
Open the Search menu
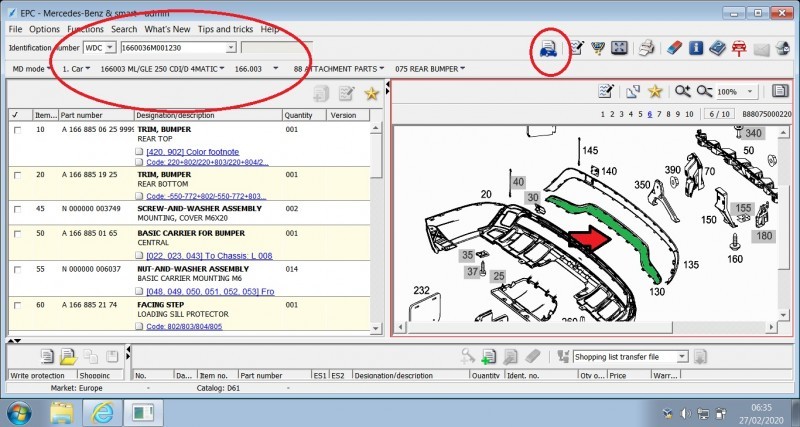coord(124,29)
